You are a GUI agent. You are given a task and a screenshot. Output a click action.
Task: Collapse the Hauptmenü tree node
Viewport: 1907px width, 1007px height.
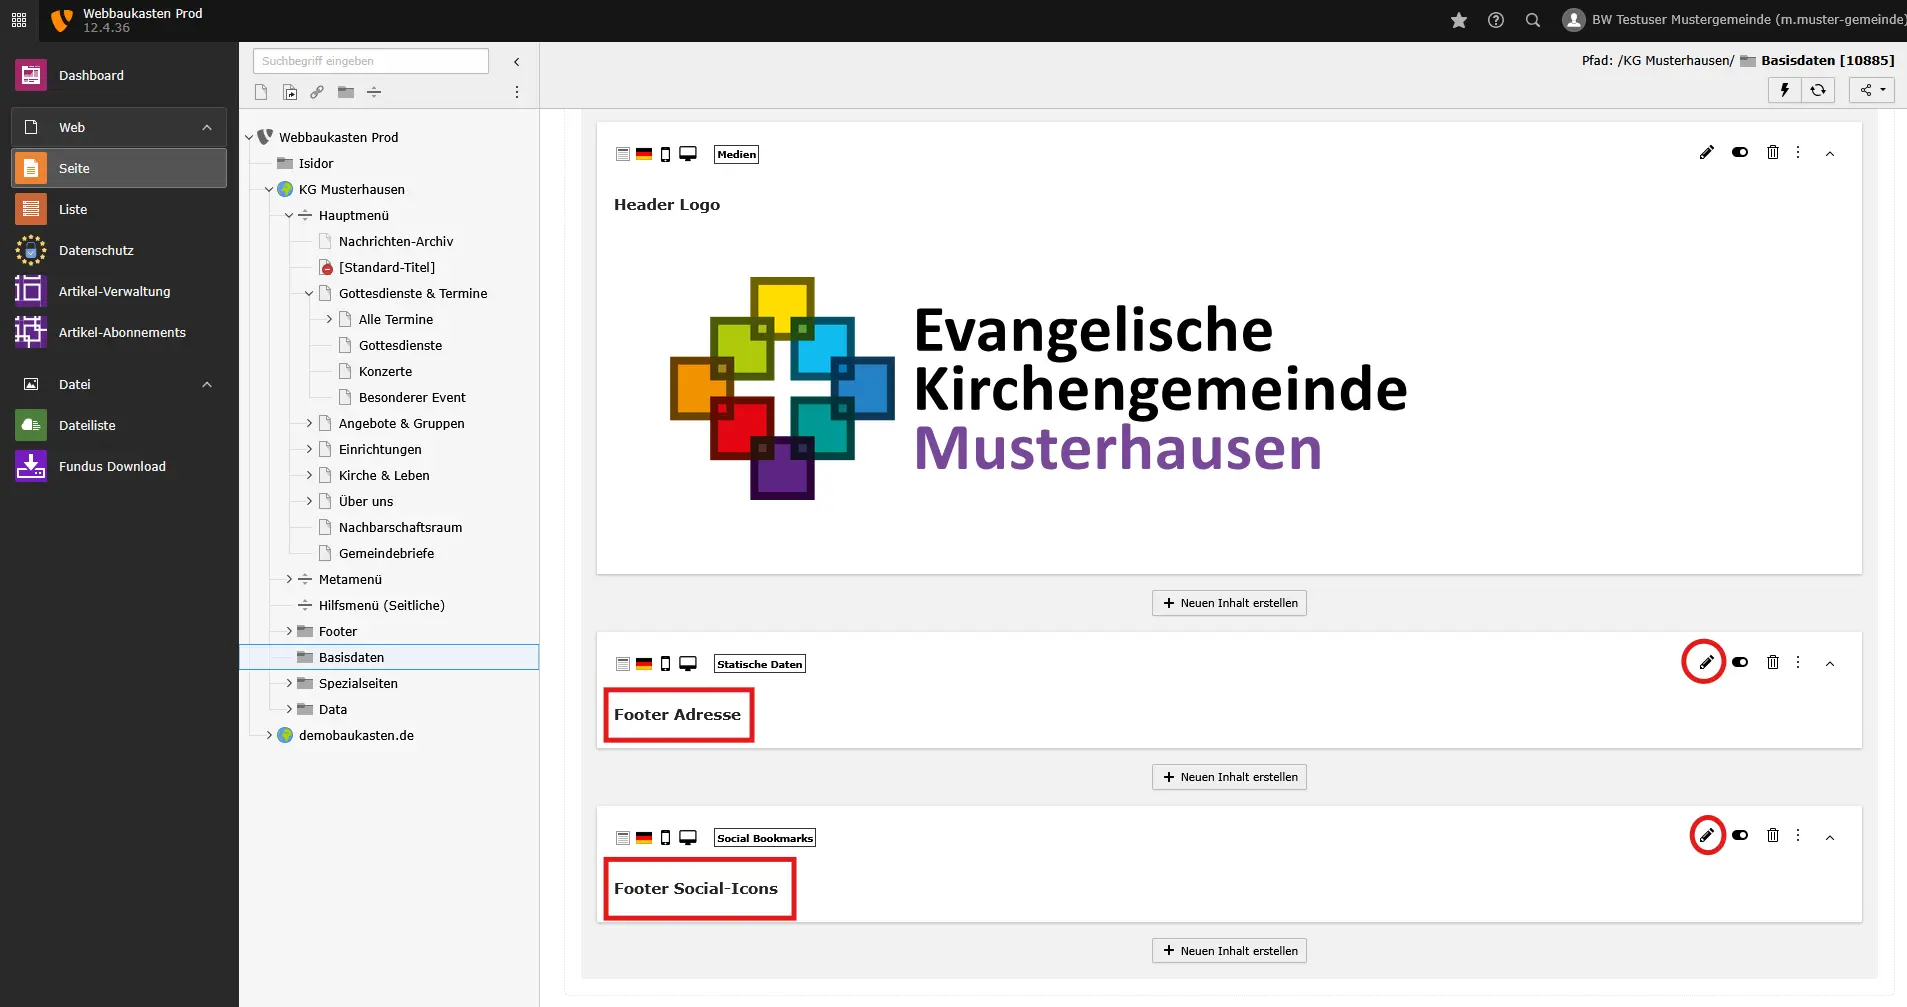(x=289, y=215)
